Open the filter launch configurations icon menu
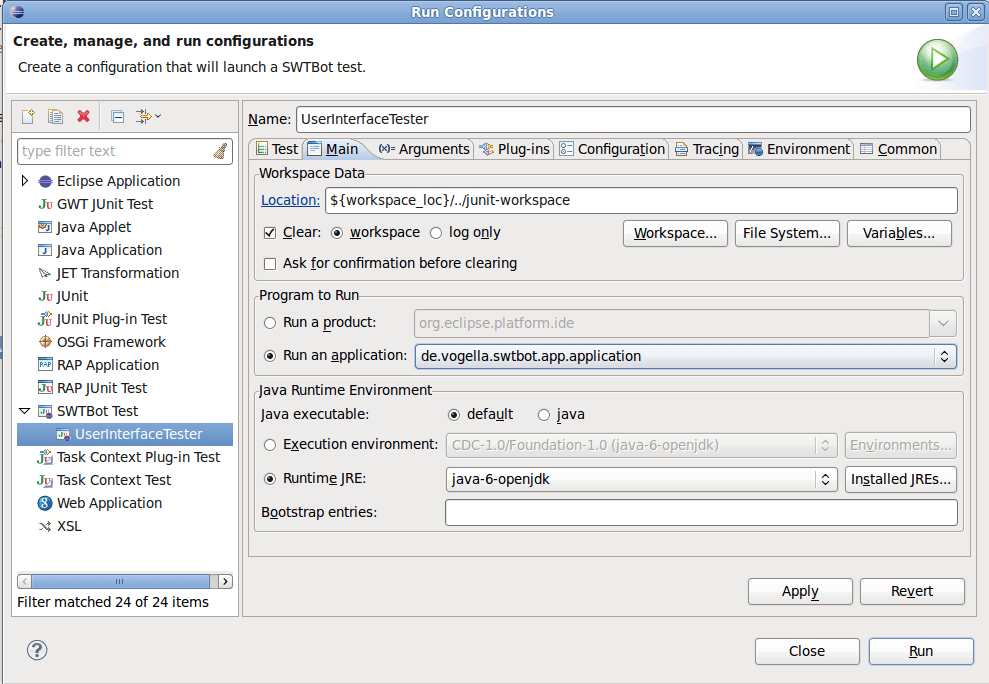 [149, 116]
